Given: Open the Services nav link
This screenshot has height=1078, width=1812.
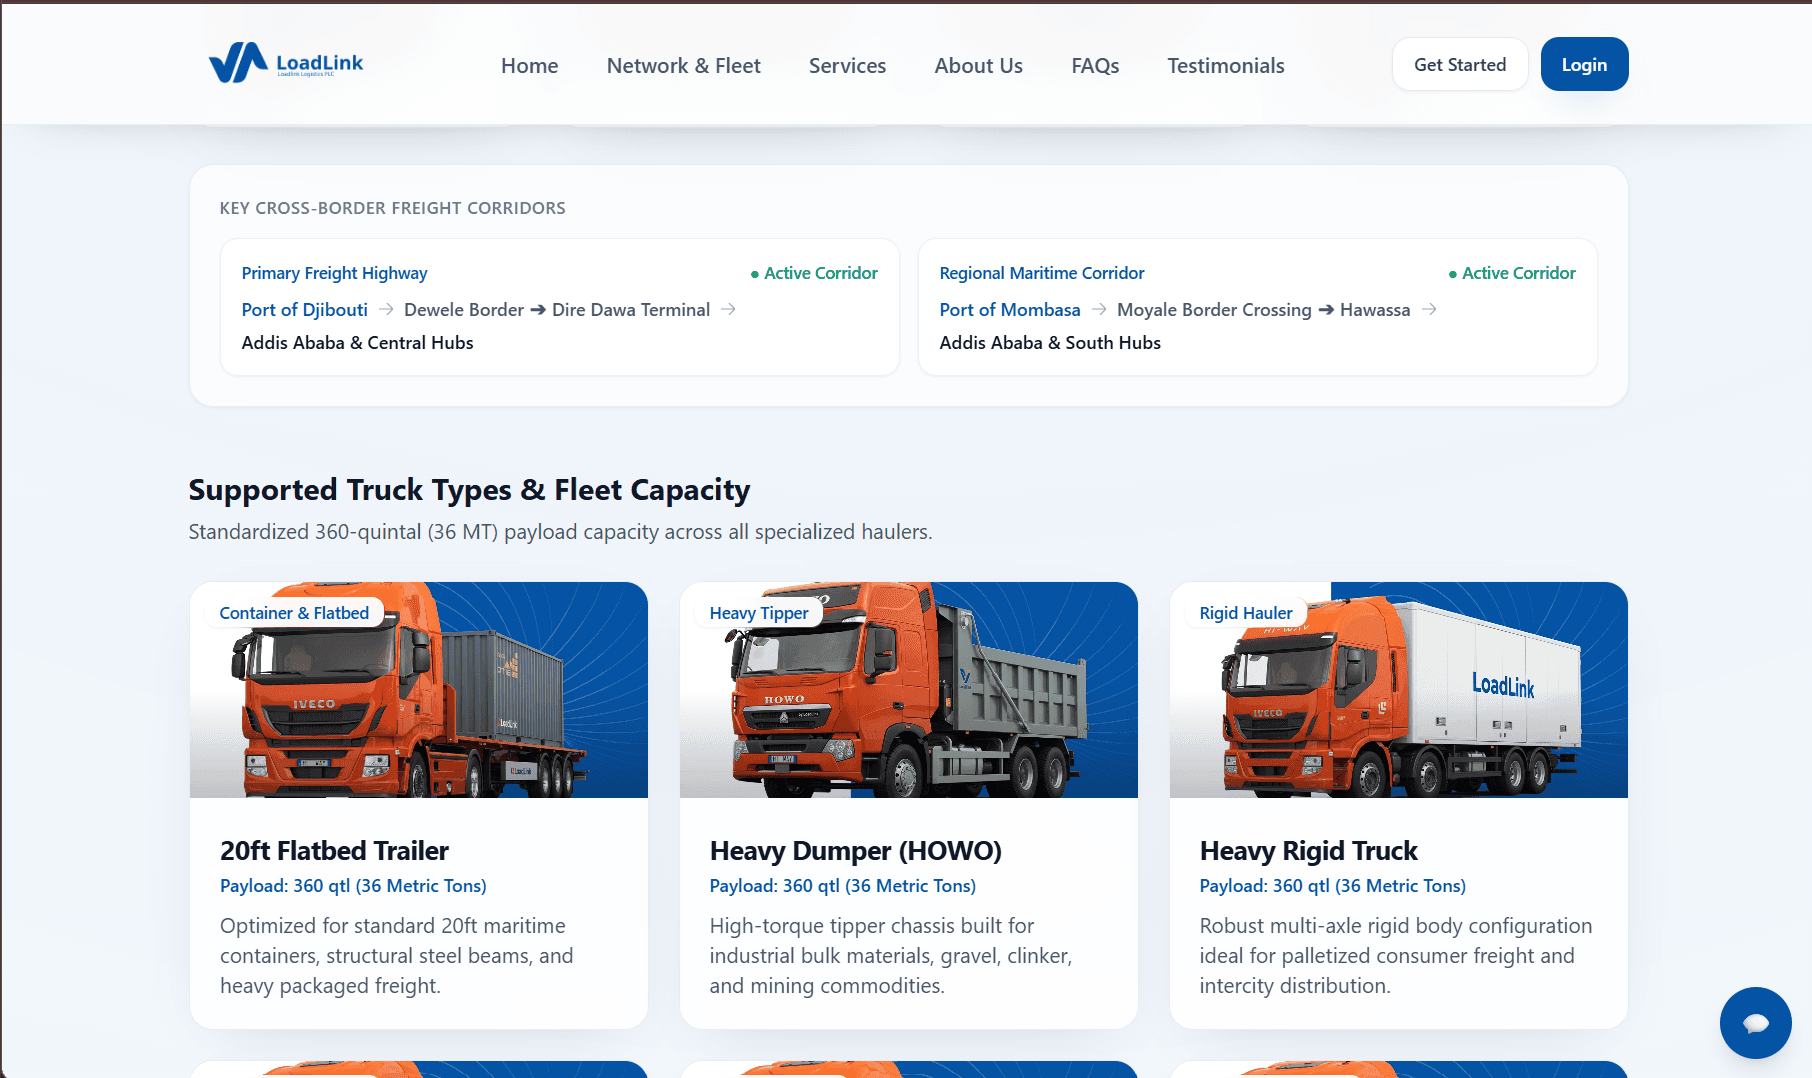Looking at the screenshot, I should pyautogui.click(x=847, y=65).
